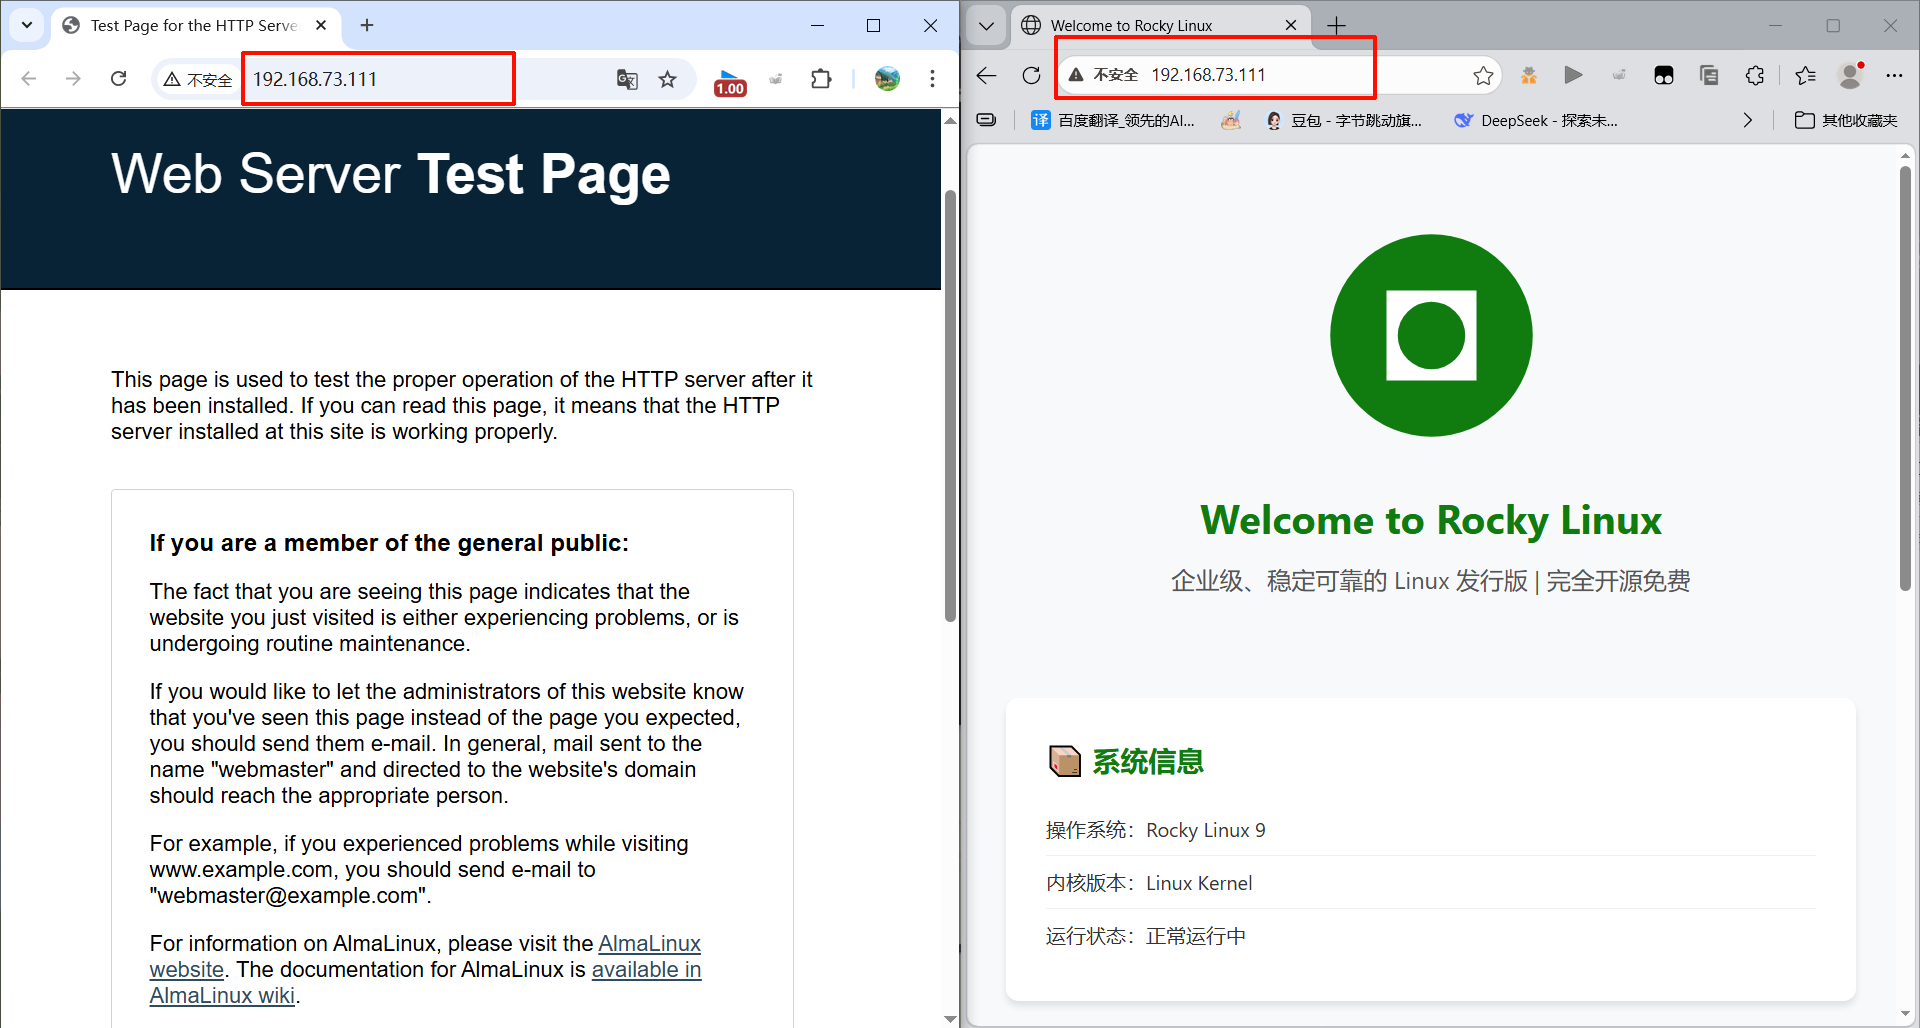1920x1028 pixels.
Task: Open Chrome's tab search dropdown
Action: (x=27, y=25)
